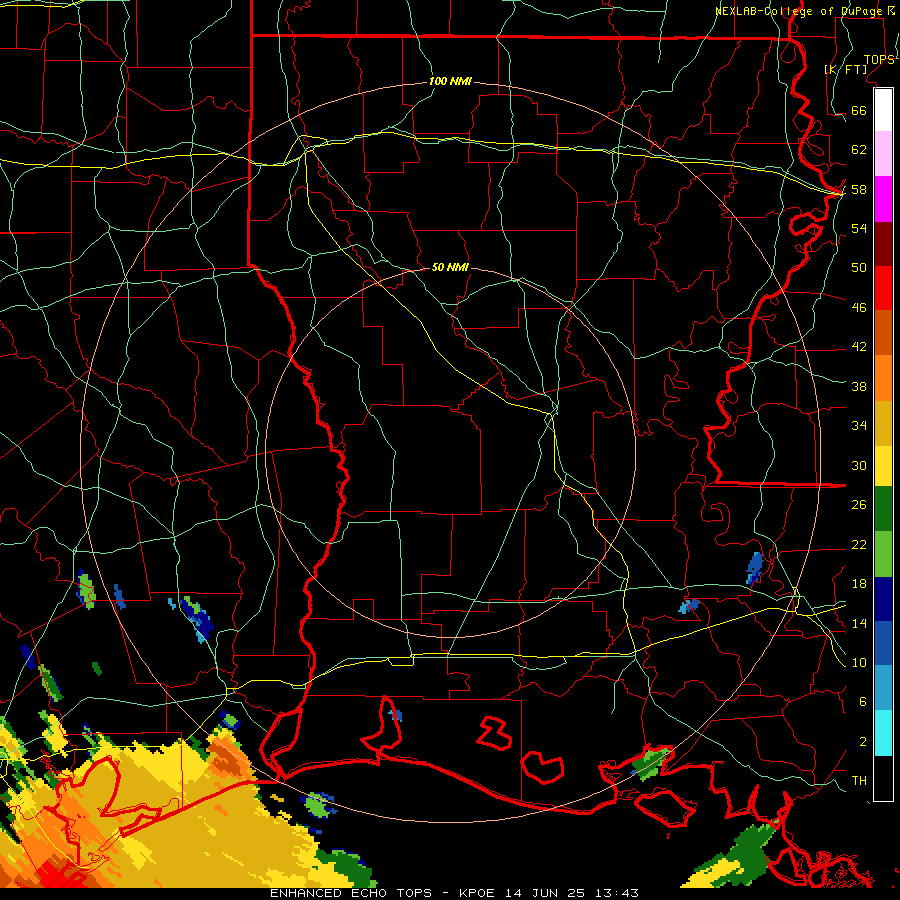Click the "54" legend value
This screenshot has height=900, width=900.
click(859, 228)
